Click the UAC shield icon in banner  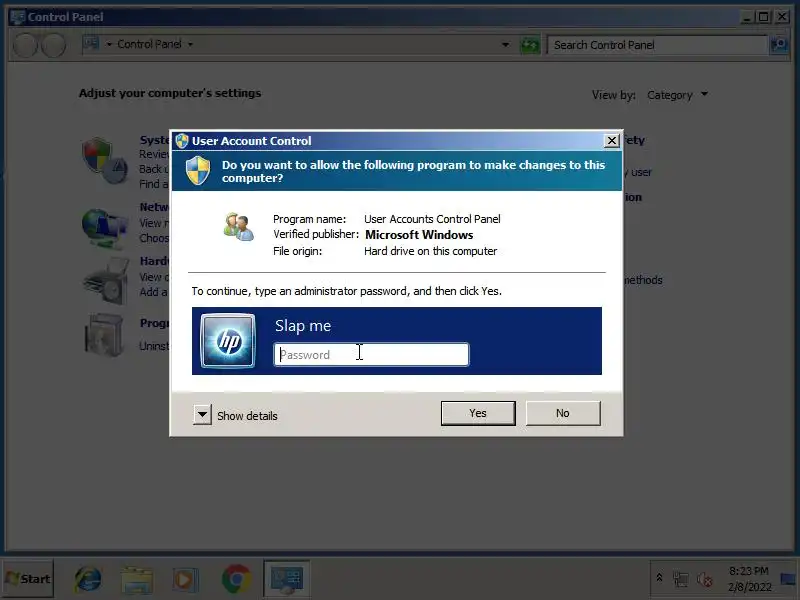point(198,171)
